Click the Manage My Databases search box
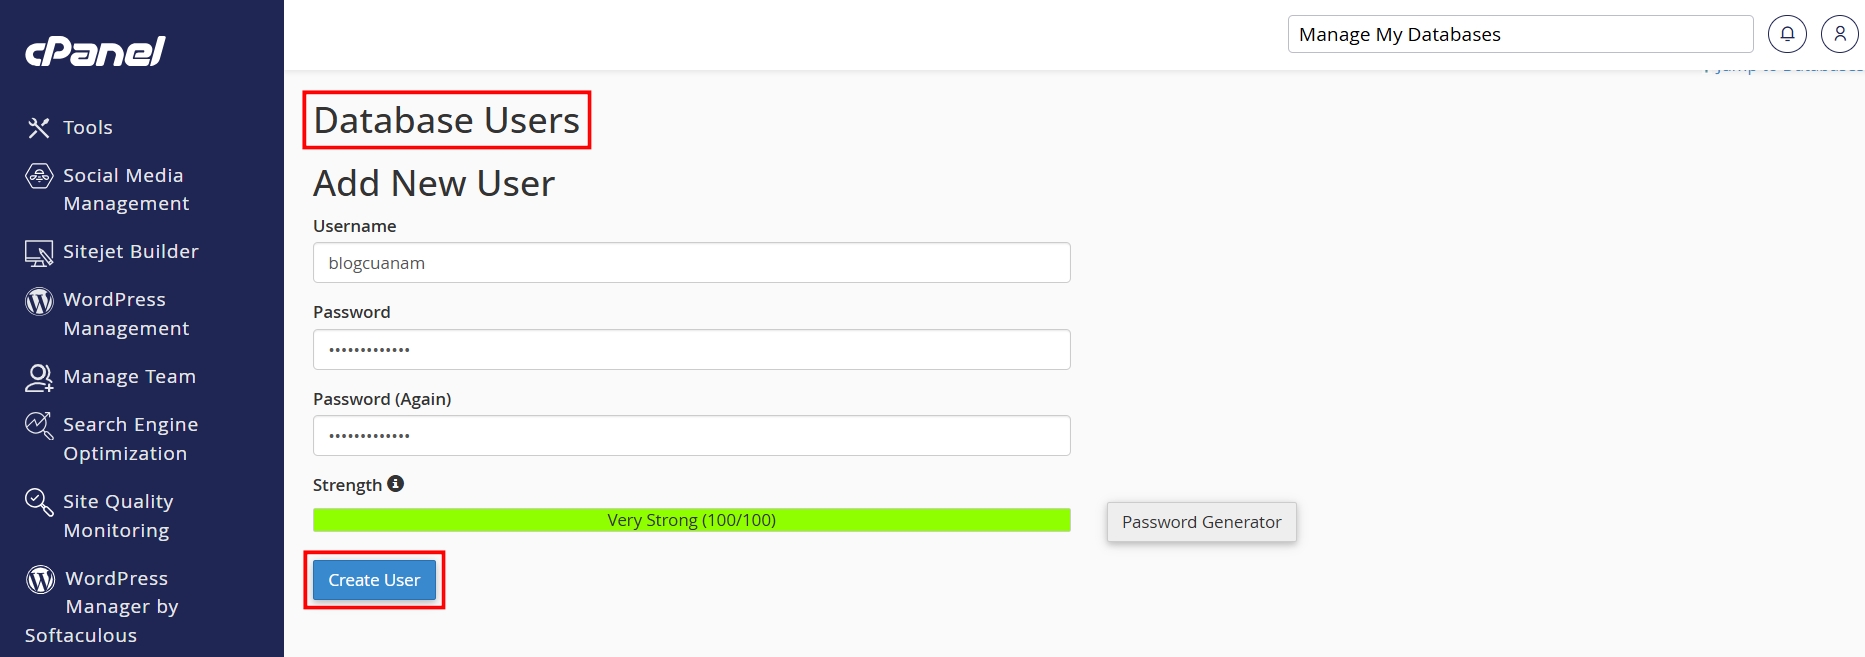 coord(1519,33)
